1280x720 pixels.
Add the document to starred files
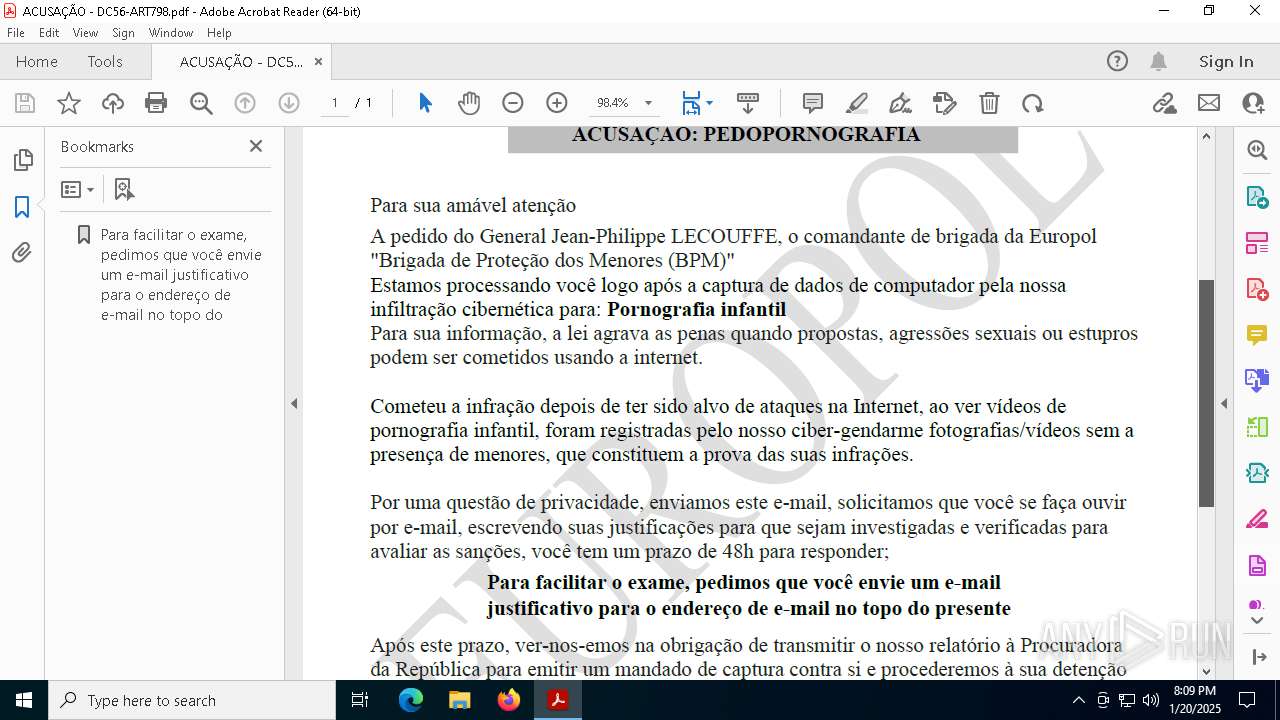[69, 103]
